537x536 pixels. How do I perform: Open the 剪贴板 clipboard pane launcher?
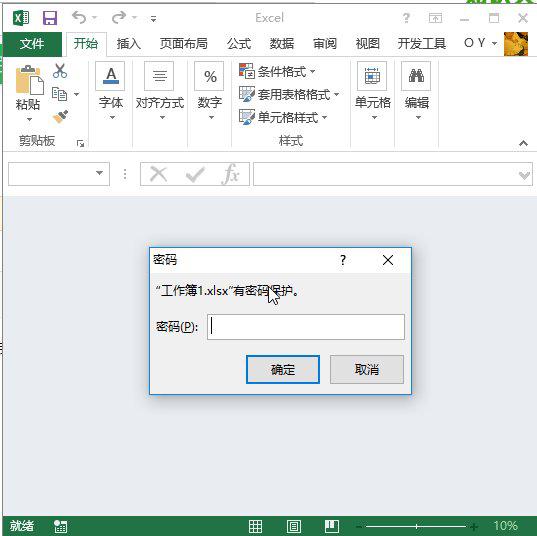[x=80, y=144]
